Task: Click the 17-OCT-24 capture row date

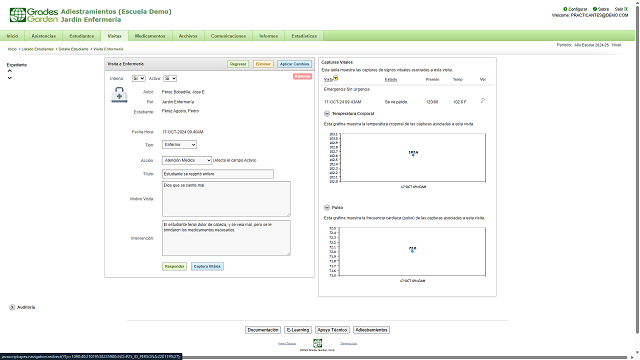Action: point(342,102)
